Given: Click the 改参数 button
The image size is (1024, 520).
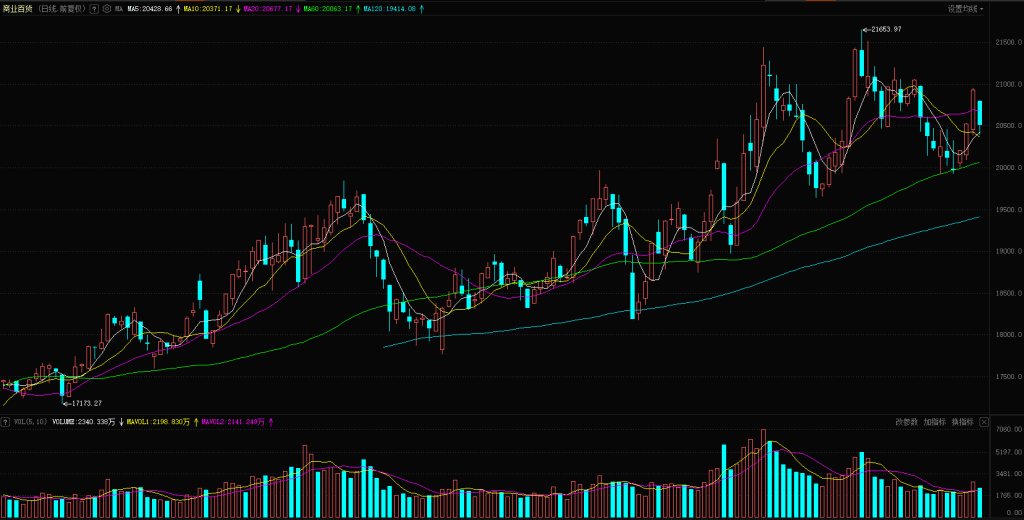Looking at the screenshot, I should 906,422.
